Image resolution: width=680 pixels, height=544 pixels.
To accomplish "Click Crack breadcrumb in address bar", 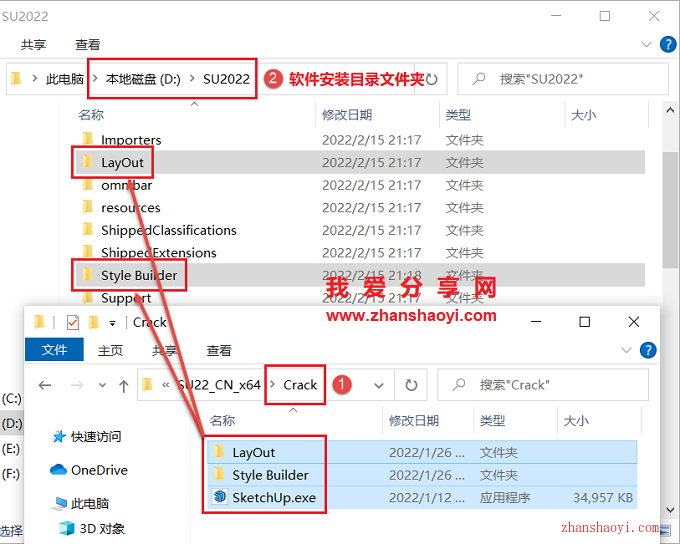I will coord(300,385).
